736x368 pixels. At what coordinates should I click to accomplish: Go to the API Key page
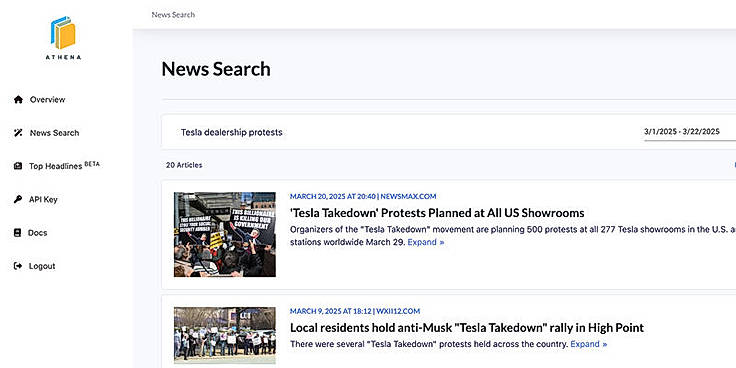(x=43, y=199)
